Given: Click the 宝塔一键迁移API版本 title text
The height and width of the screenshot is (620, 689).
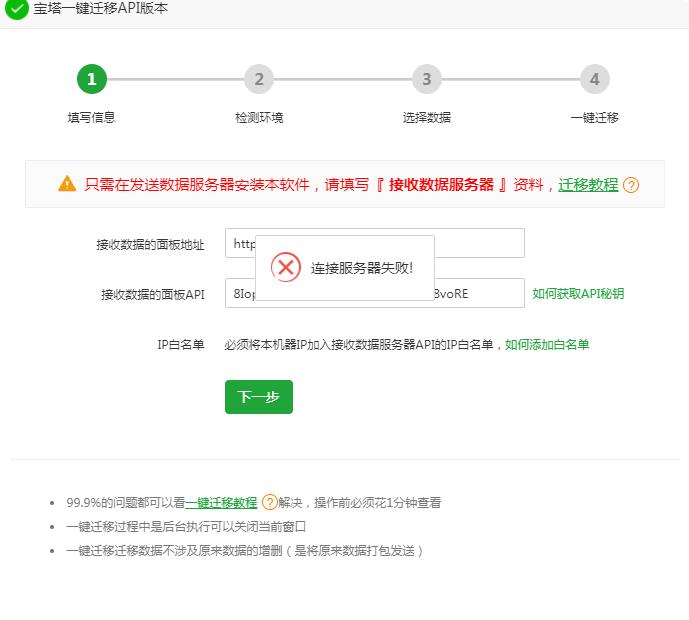Looking at the screenshot, I should [101, 8].
